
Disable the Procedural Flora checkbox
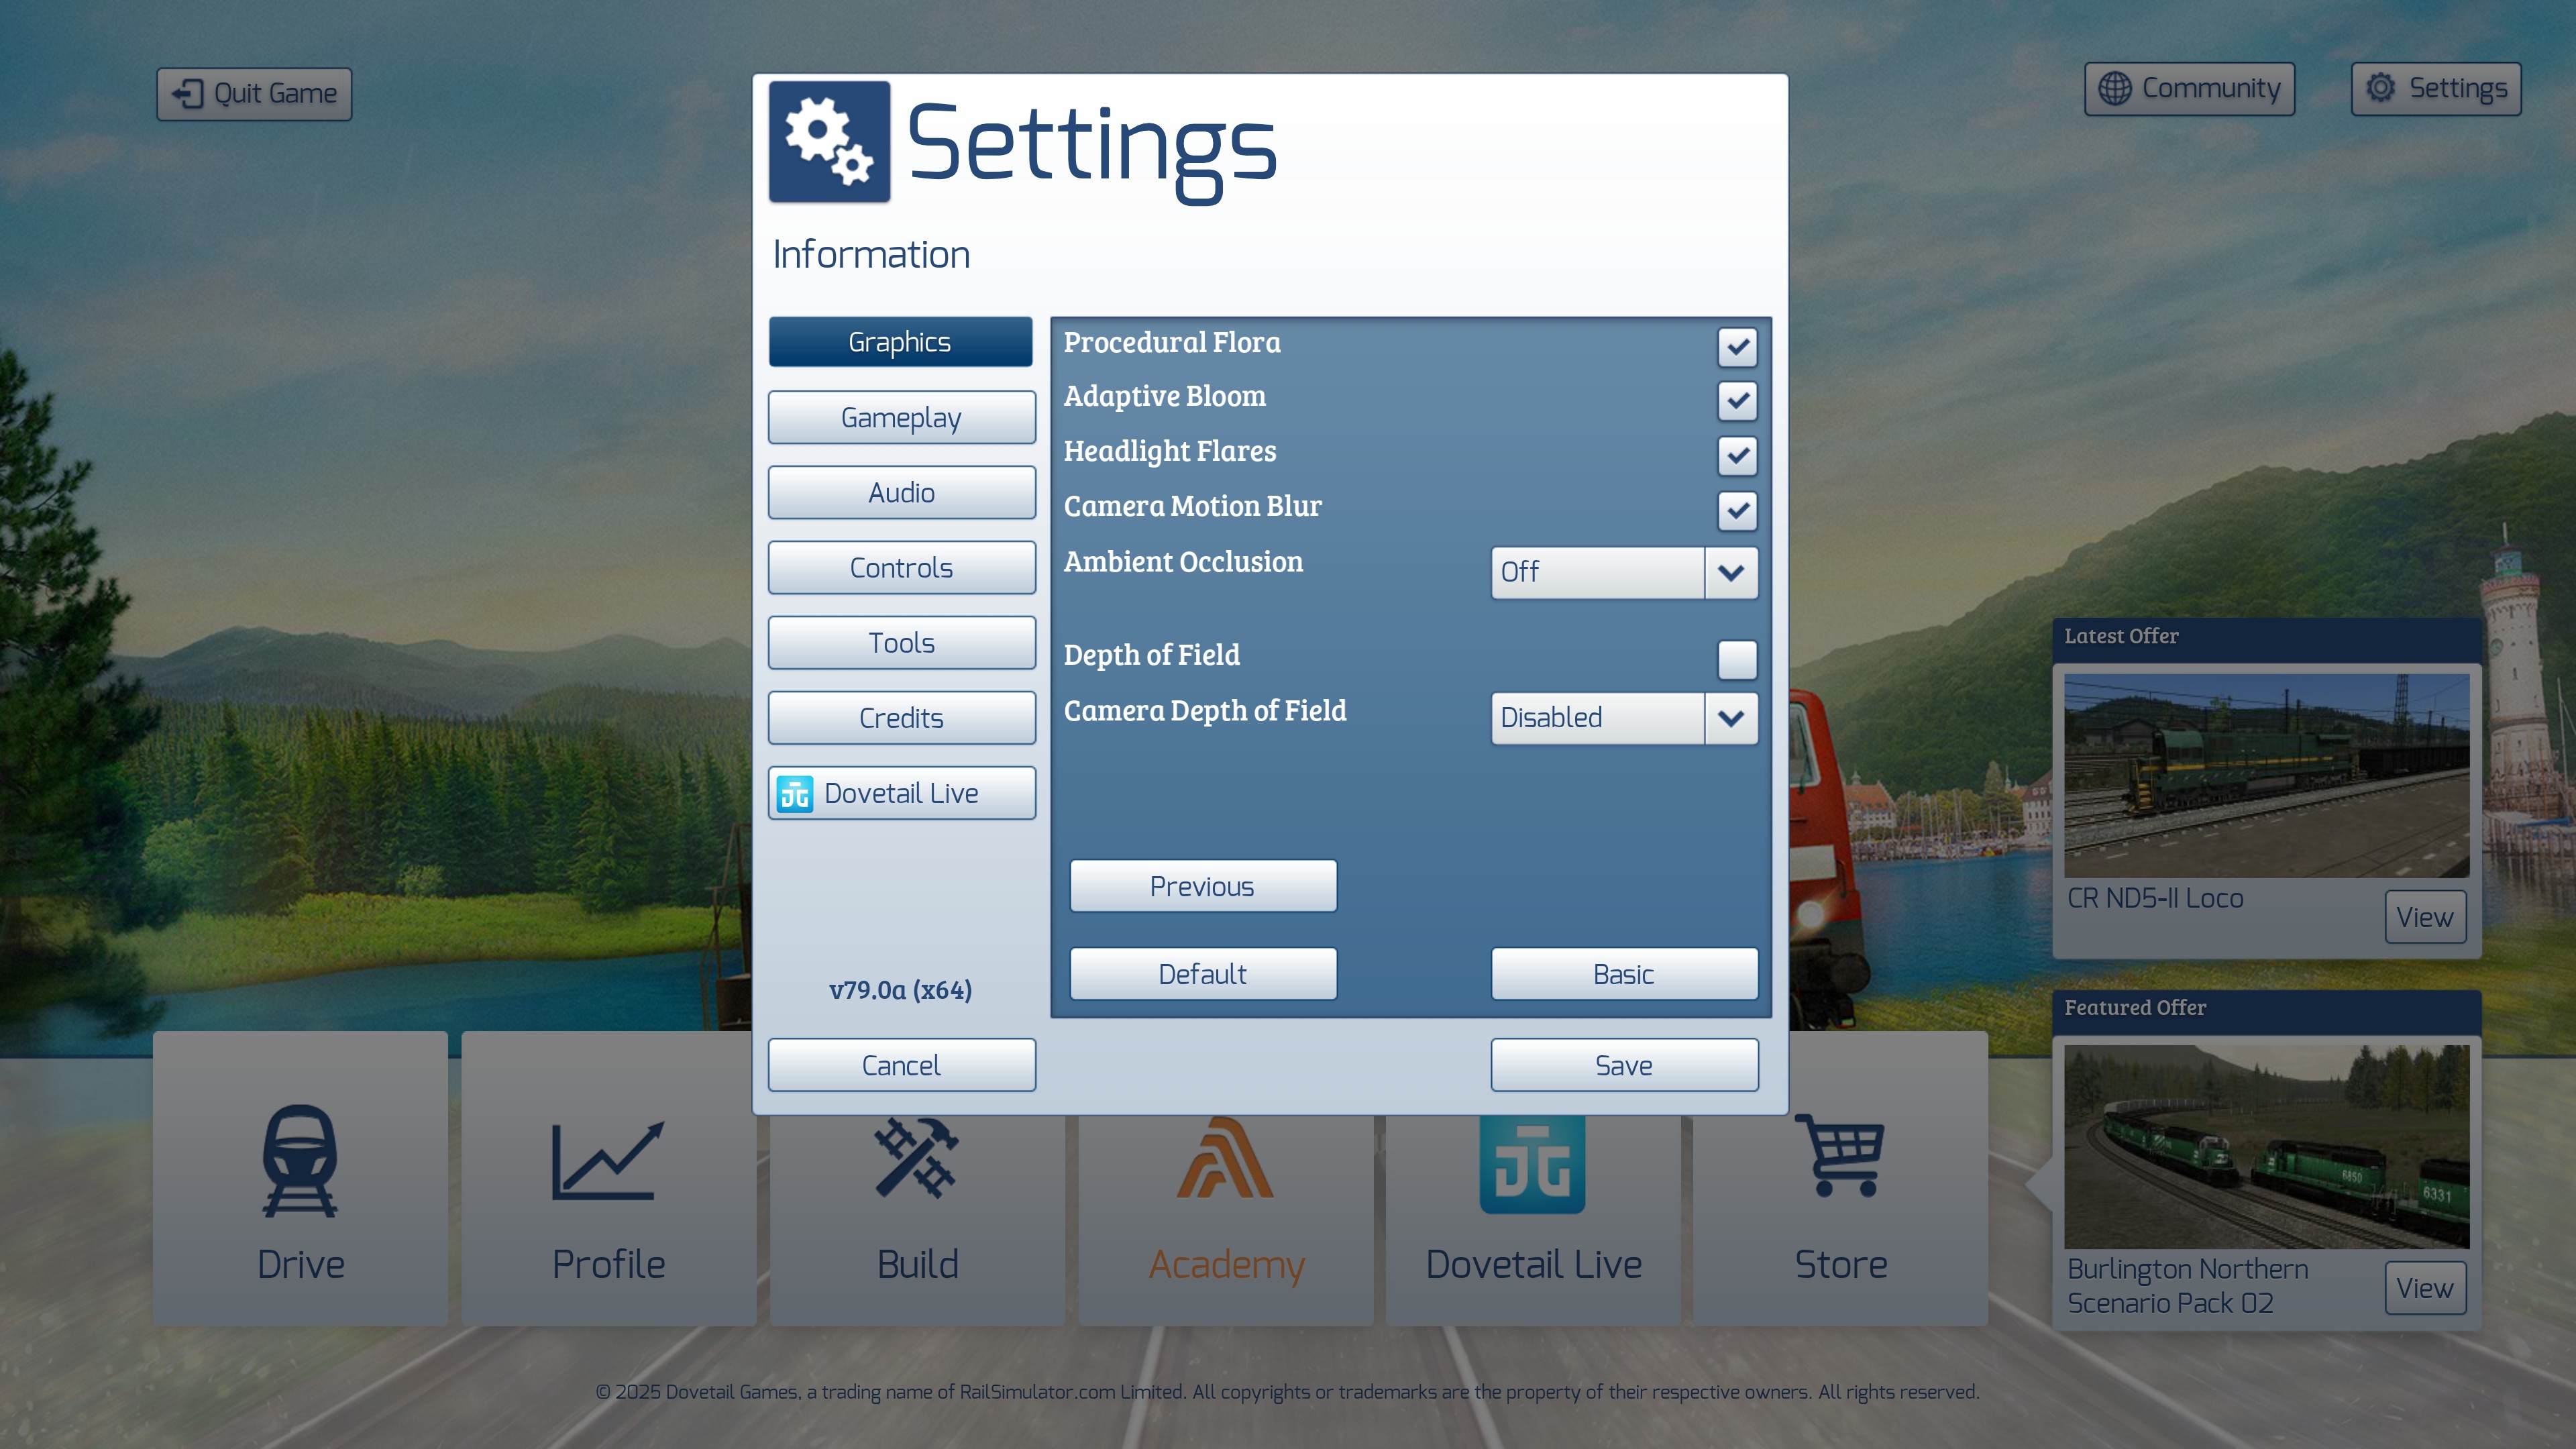(x=1737, y=347)
